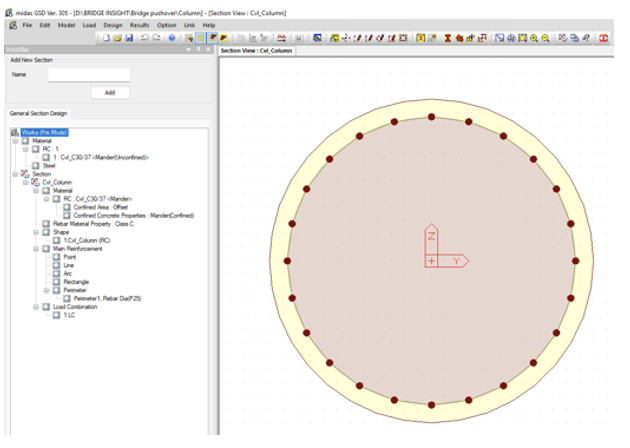Collapse the Perimeter tree node
Viewport: 630px width, 448px height.
point(46,289)
